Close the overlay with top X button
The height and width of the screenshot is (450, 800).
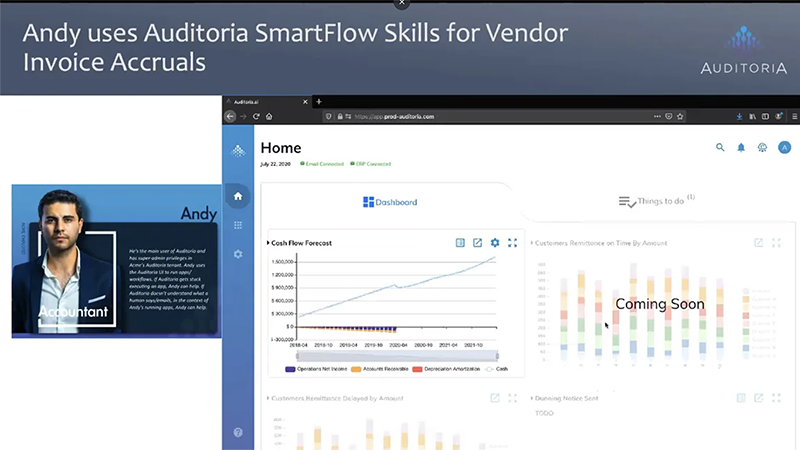tap(402, 3)
